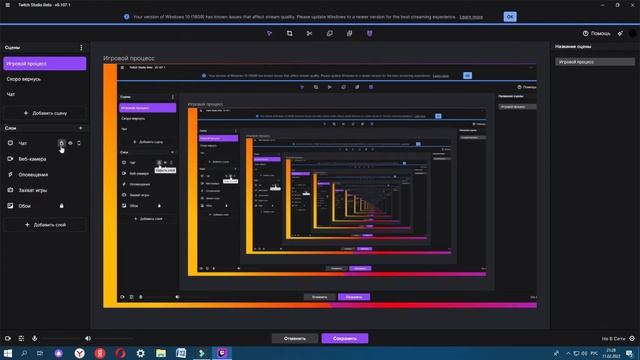The height and width of the screenshot is (360, 640).
Task: Select the crop tool in top toolbar
Action: coord(289,33)
